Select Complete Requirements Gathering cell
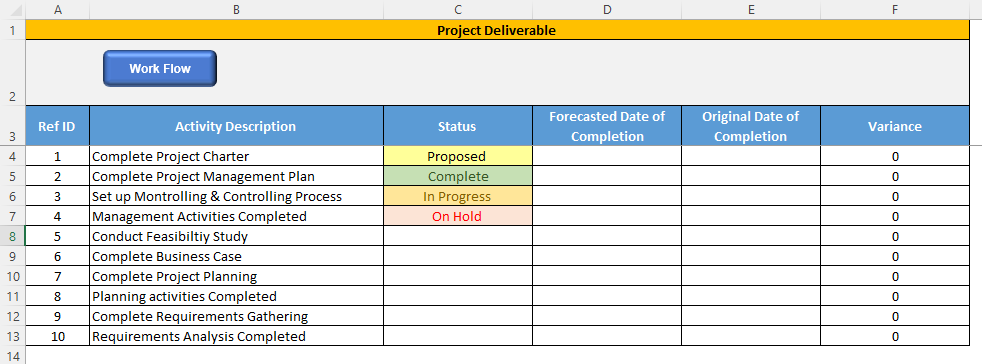The width and height of the screenshot is (982, 364). pyautogui.click(x=236, y=316)
